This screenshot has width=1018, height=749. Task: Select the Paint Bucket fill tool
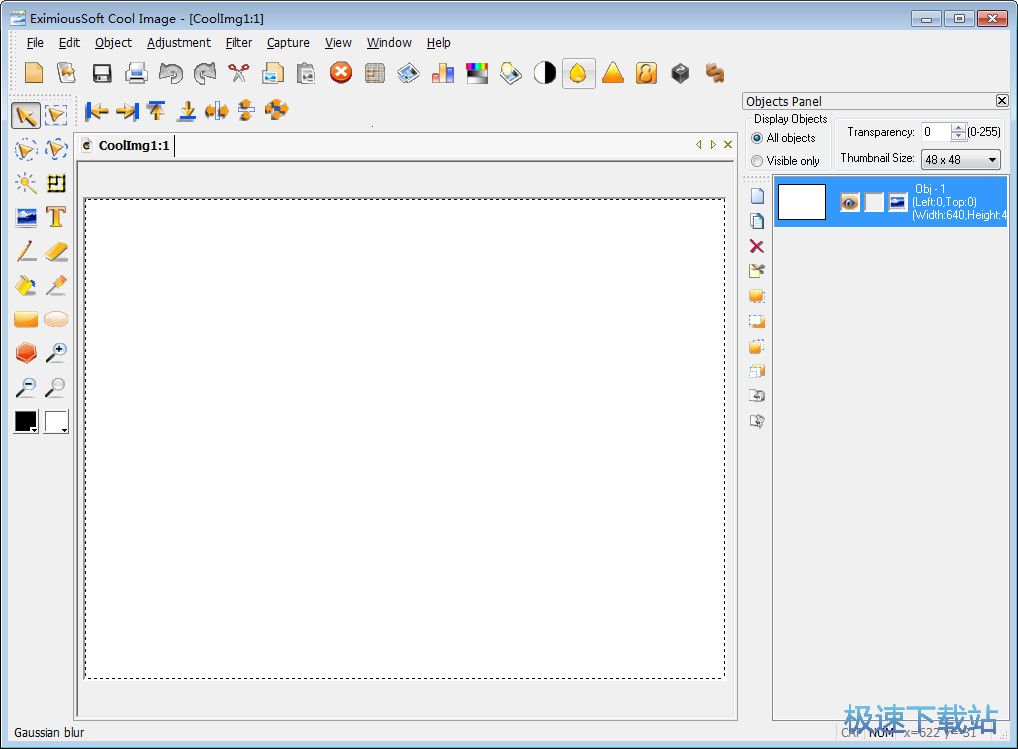(26, 286)
